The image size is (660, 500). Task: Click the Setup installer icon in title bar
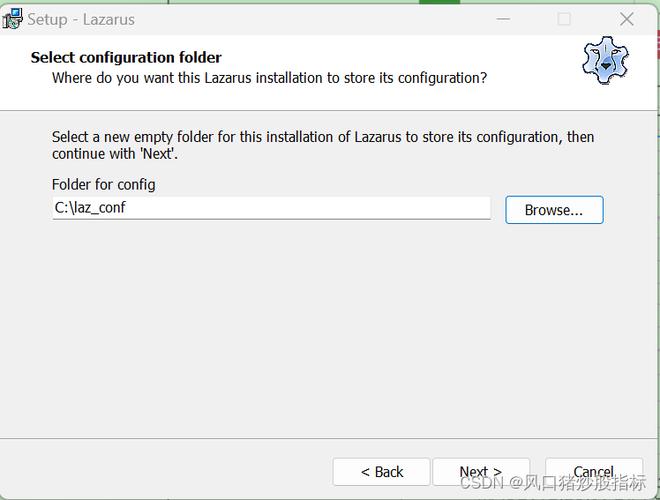coord(12,19)
